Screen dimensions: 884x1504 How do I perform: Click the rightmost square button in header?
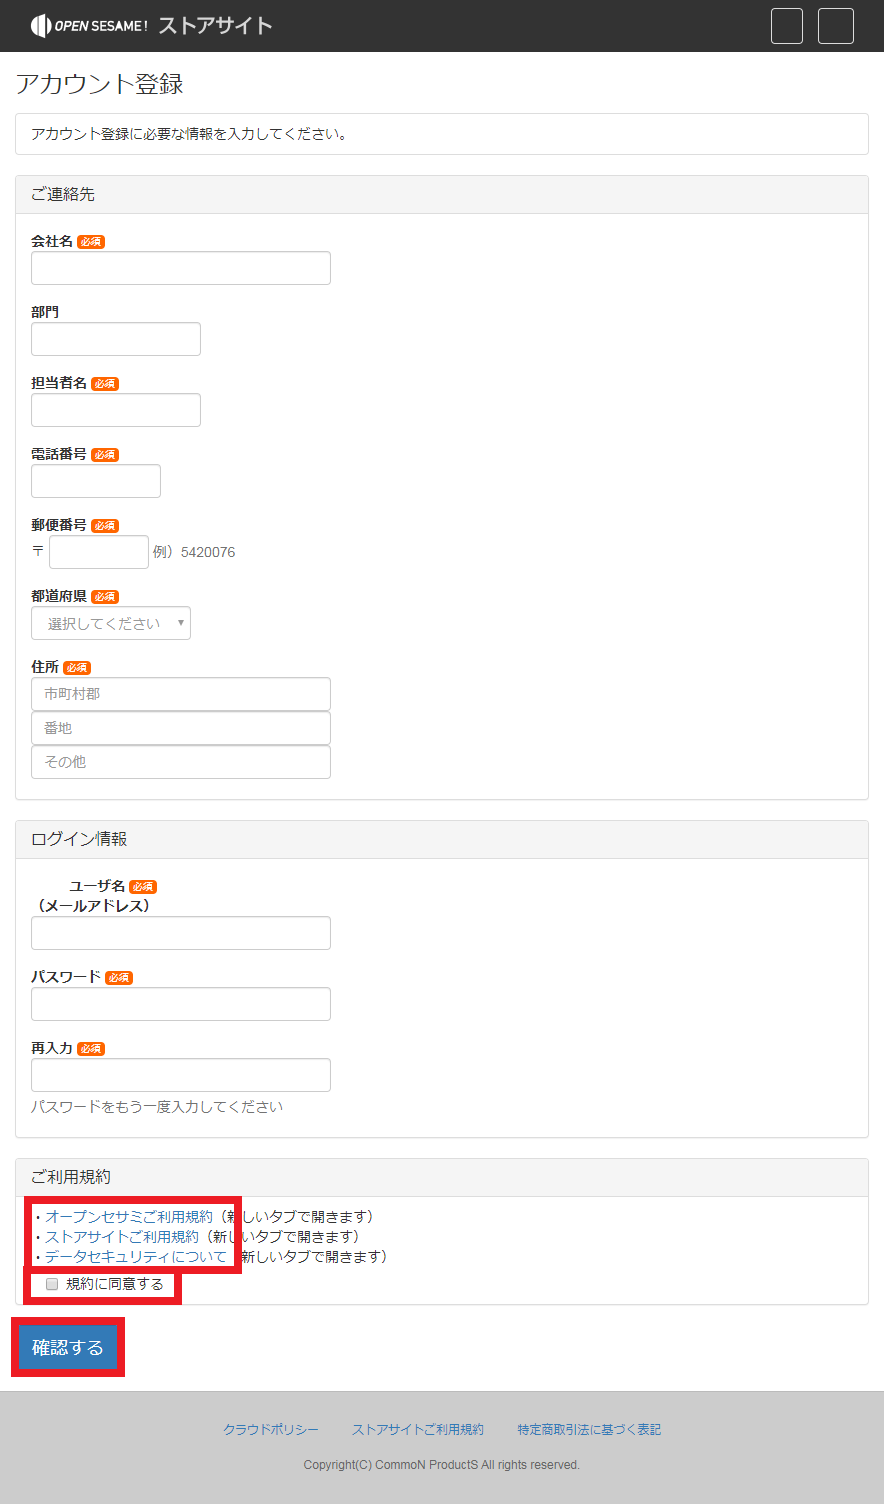coord(836,26)
